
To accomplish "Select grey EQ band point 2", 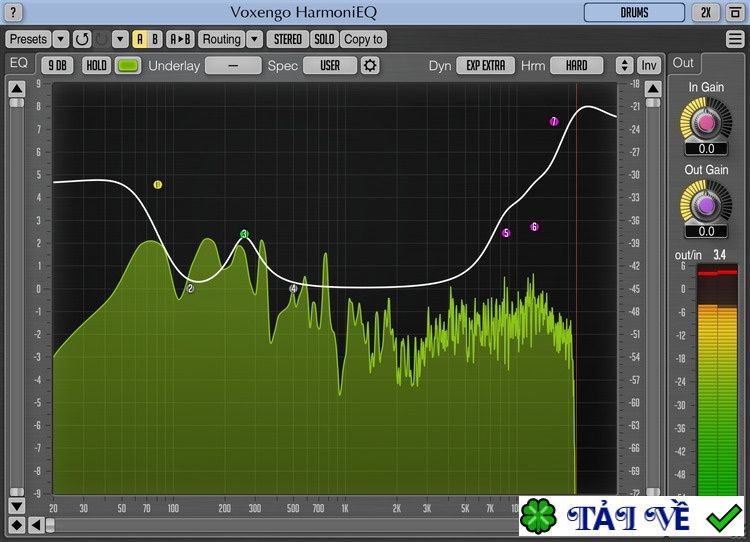I will coord(190,288).
